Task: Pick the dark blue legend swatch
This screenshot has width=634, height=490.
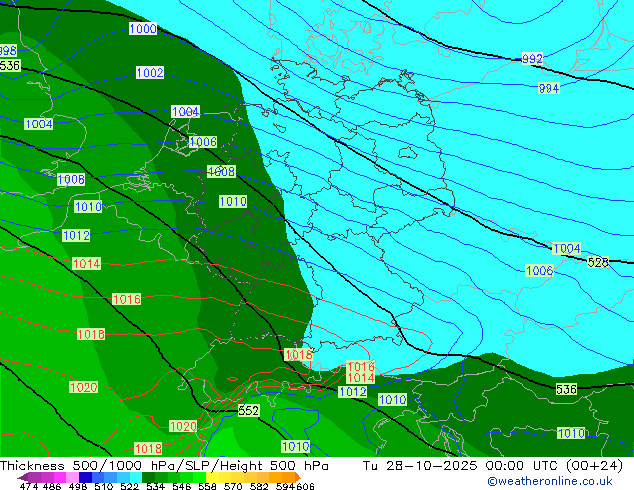Action: 86,477
